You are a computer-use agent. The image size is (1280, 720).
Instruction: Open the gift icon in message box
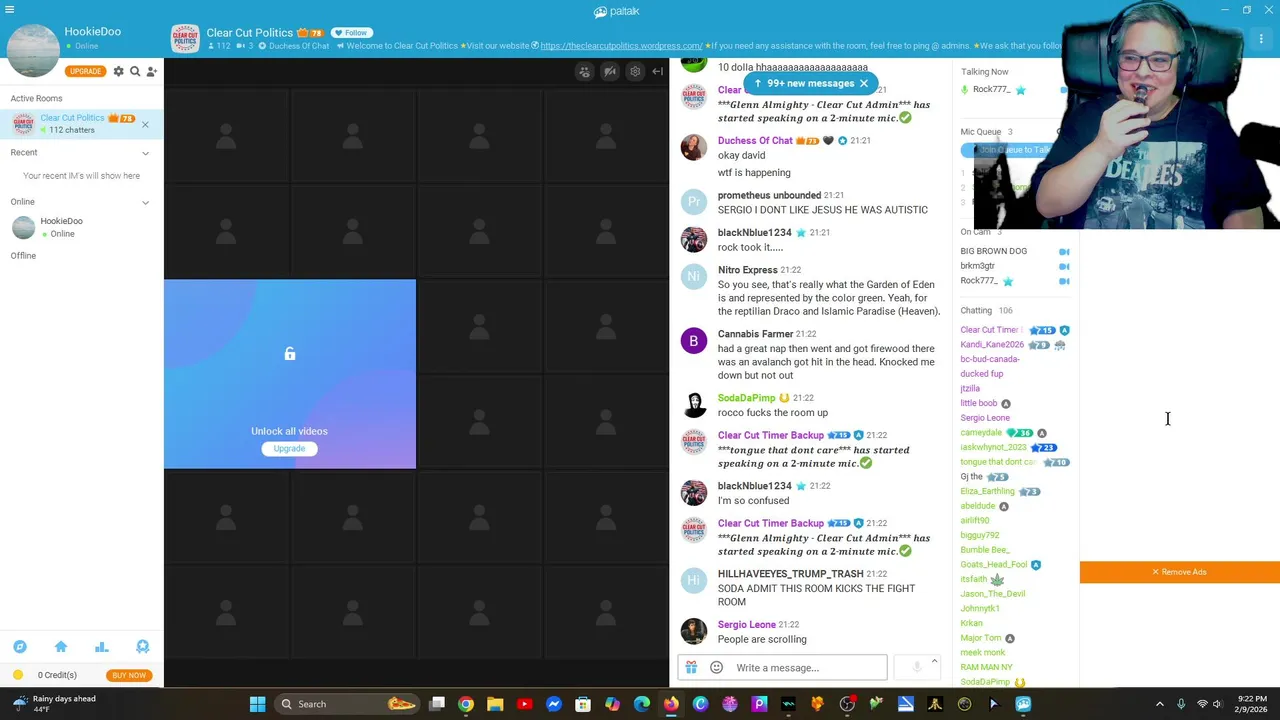[x=691, y=668]
